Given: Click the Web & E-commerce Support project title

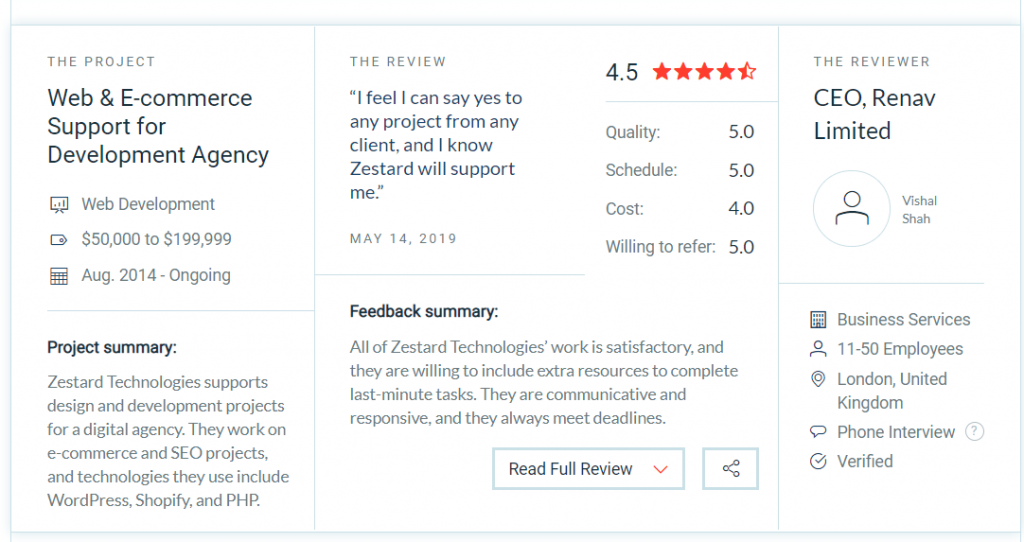Looking at the screenshot, I should tap(158, 126).
